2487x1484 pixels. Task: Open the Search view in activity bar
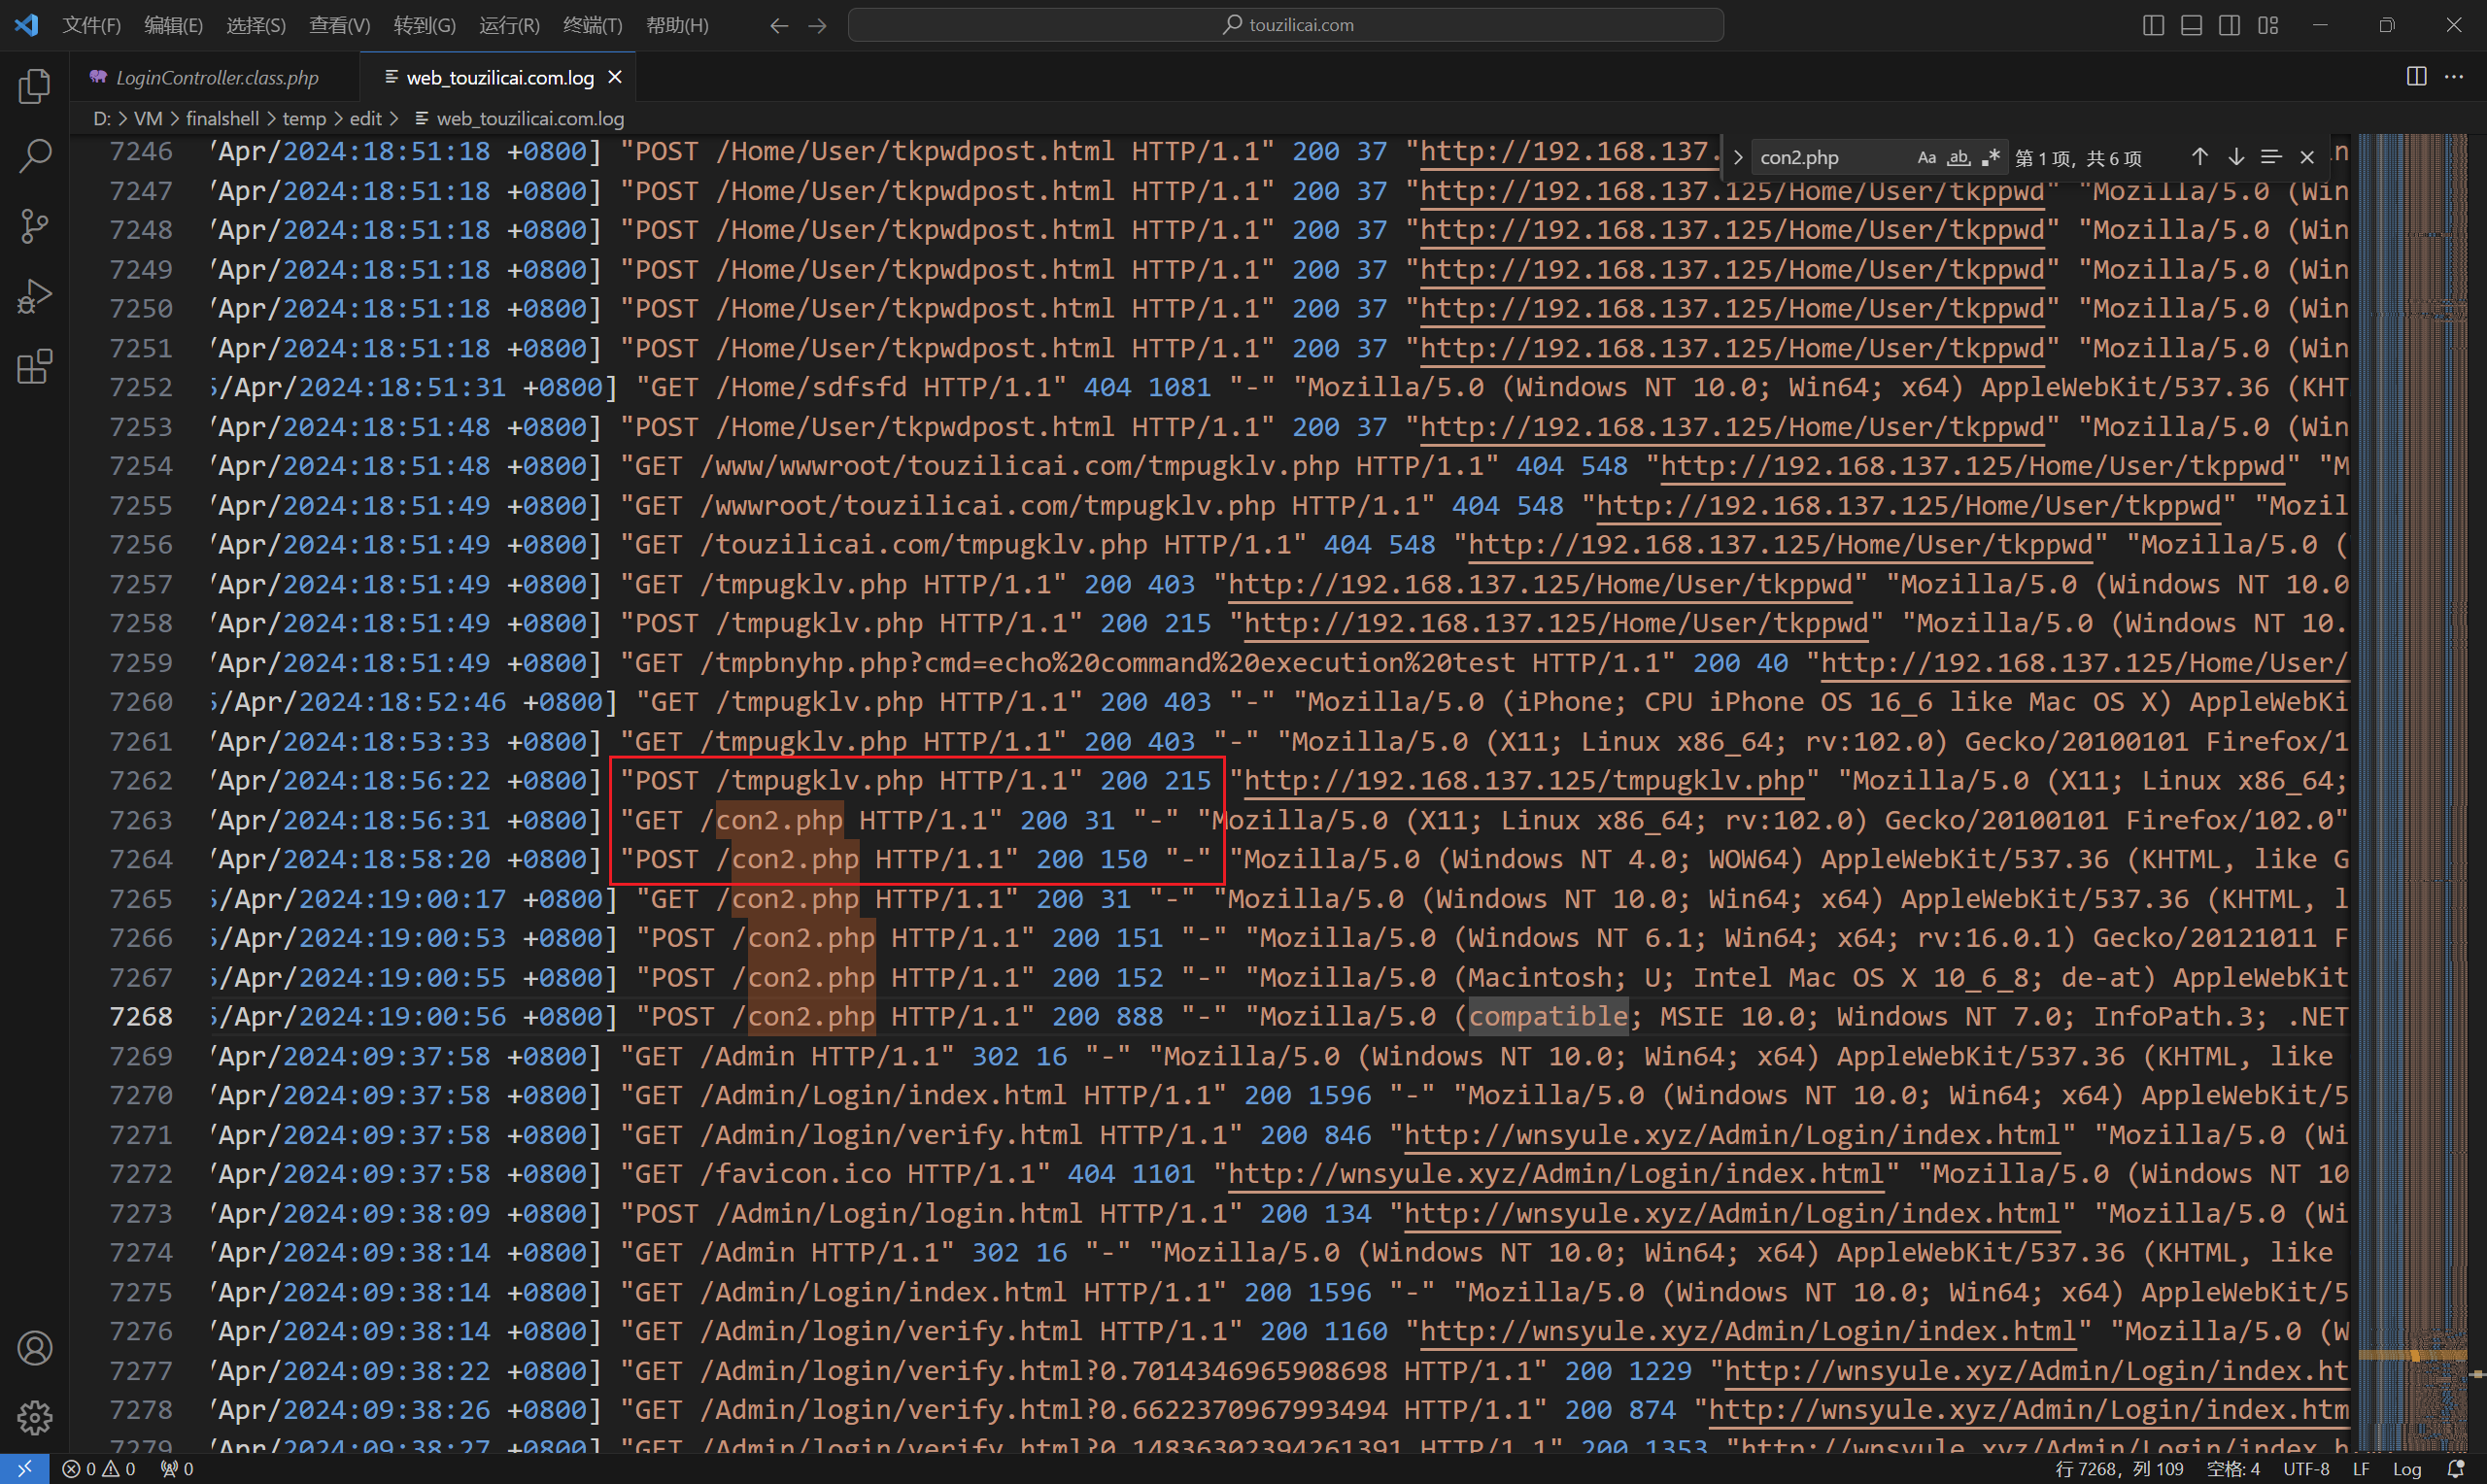35,156
